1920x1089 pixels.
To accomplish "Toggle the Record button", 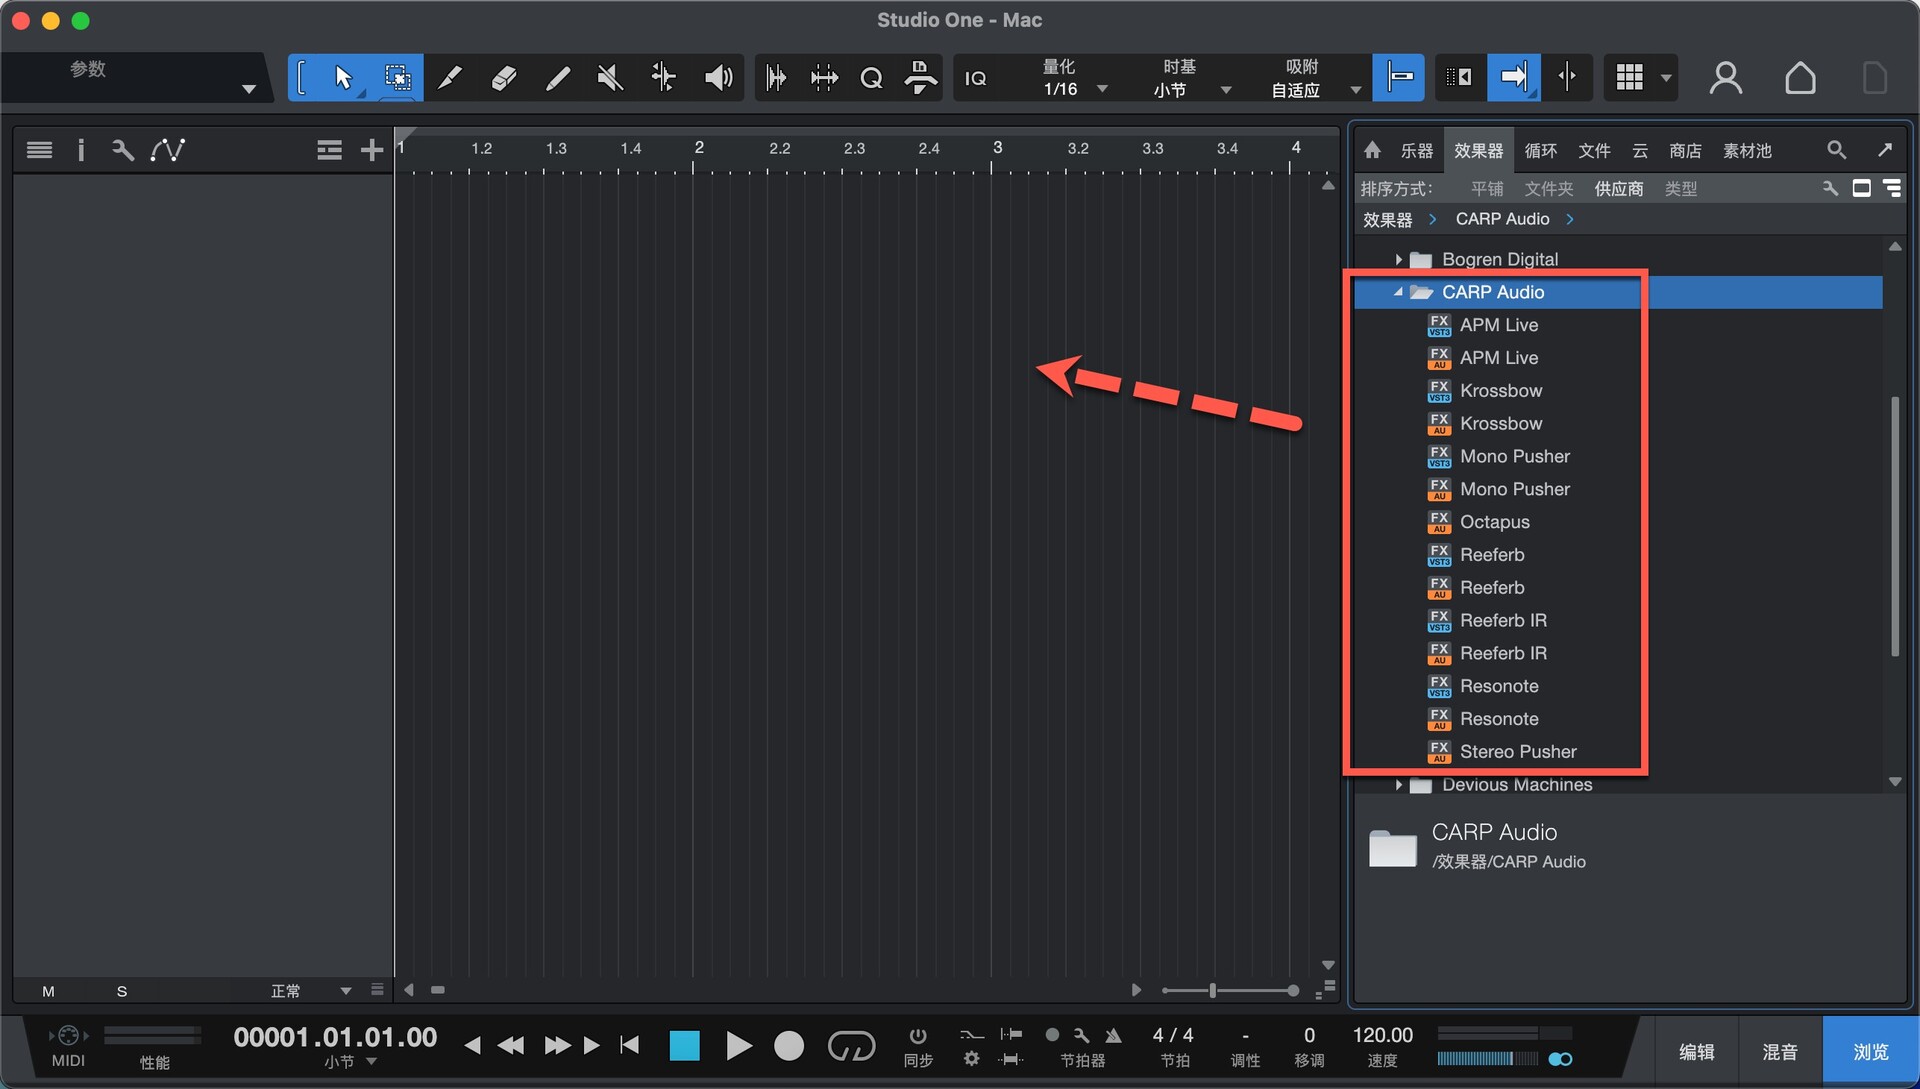I will click(789, 1046).
